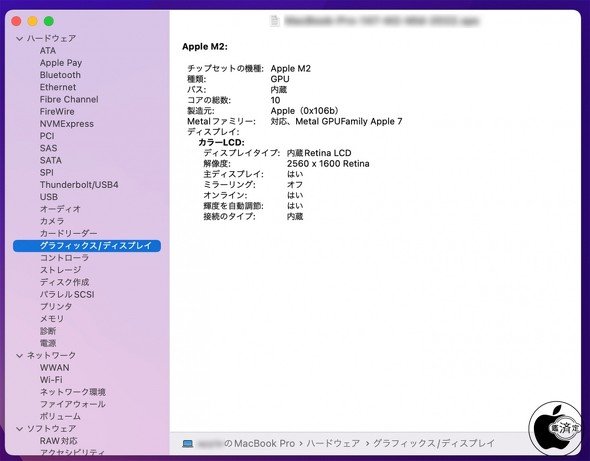
Task: Open プリンタ entry
Action: (56, 306)
